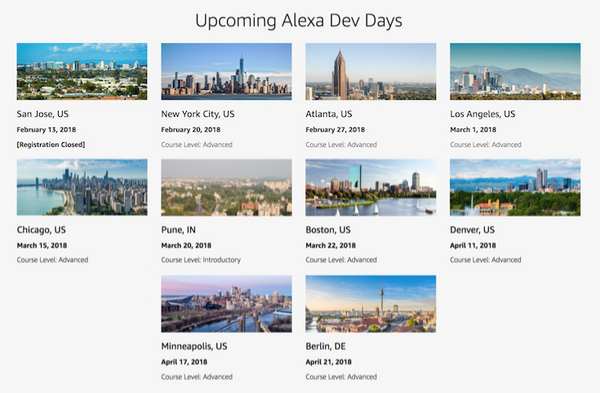Click the [Registration Closed] label
Screen dimensions: 600x393
[51, 145]
